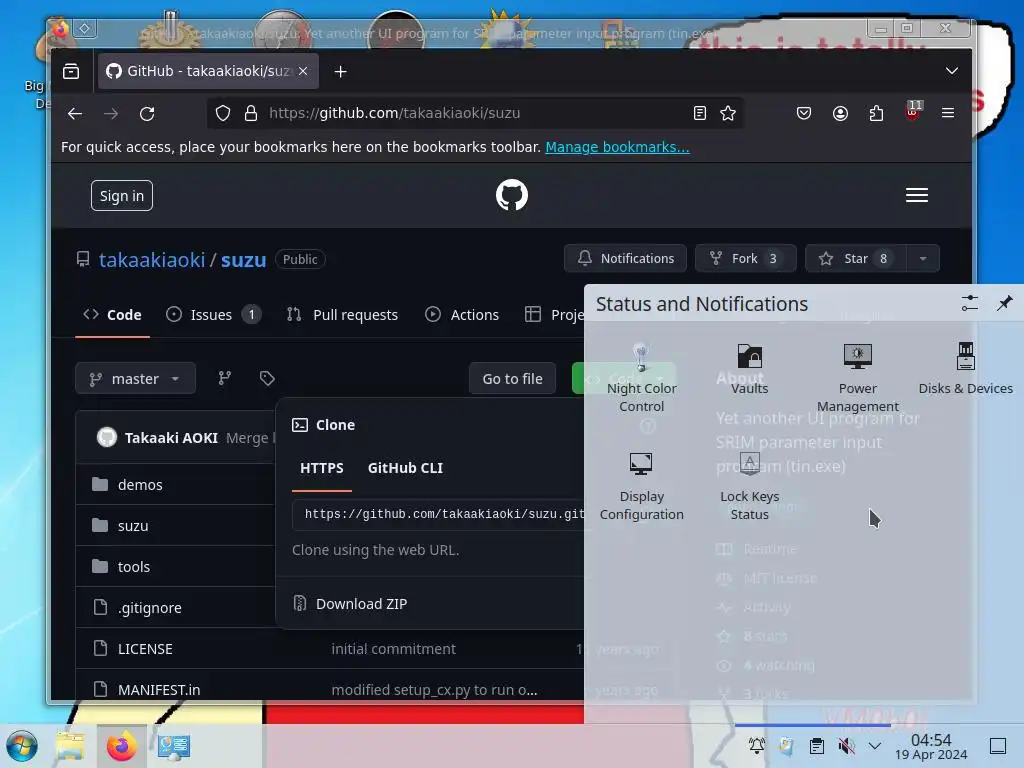Pin the Status and Notifications popup open
The width and height of the screenshot is (1024, 768).
pos(1004,303)
